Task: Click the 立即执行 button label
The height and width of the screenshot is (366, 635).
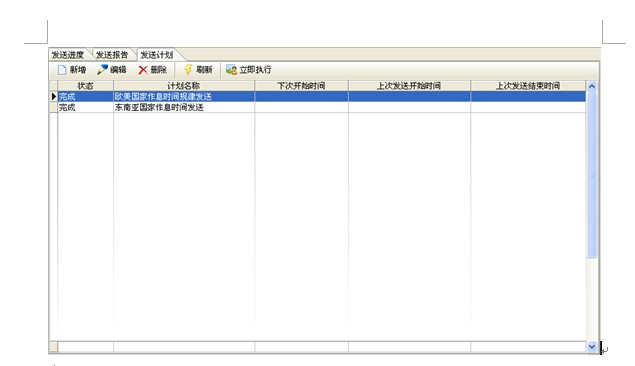Action: click(255, 70)
